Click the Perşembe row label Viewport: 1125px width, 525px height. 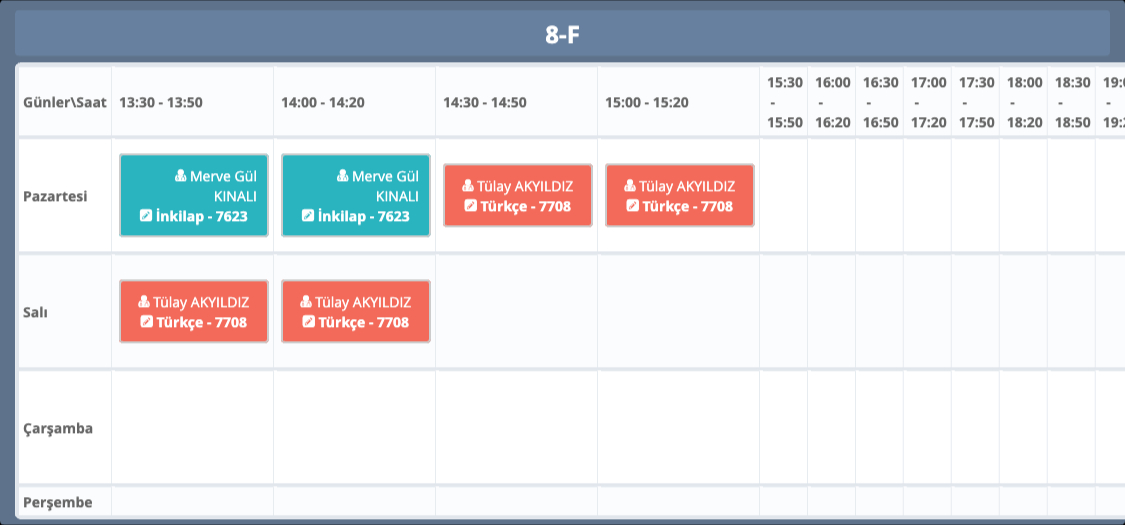[58, 502]
